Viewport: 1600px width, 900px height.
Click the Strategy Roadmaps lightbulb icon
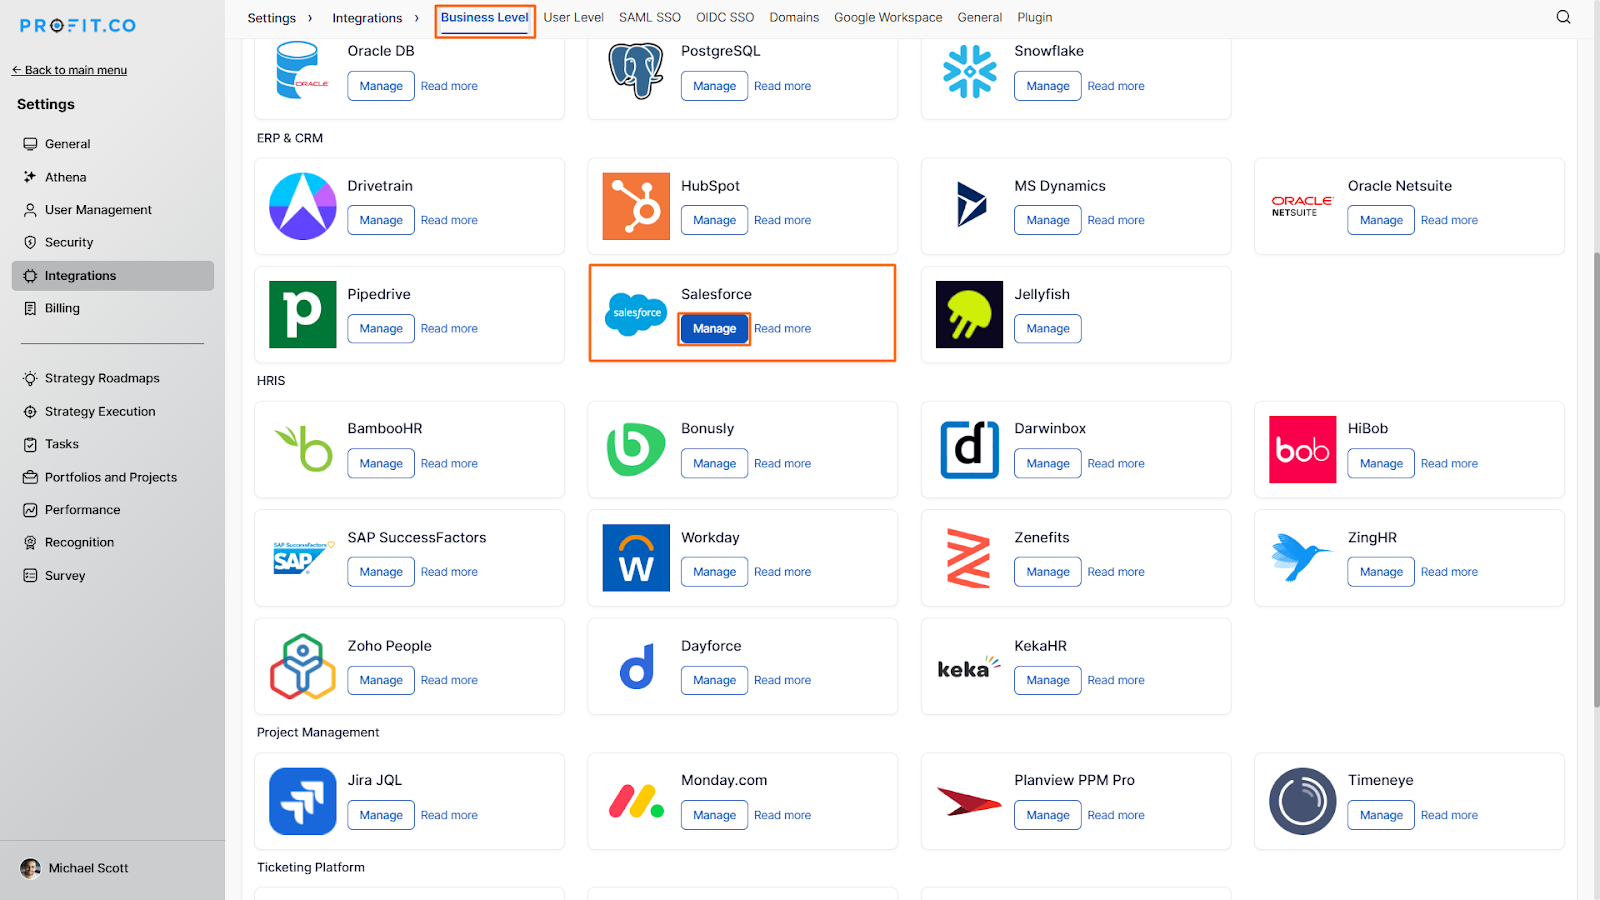click(x=30, y=378)
